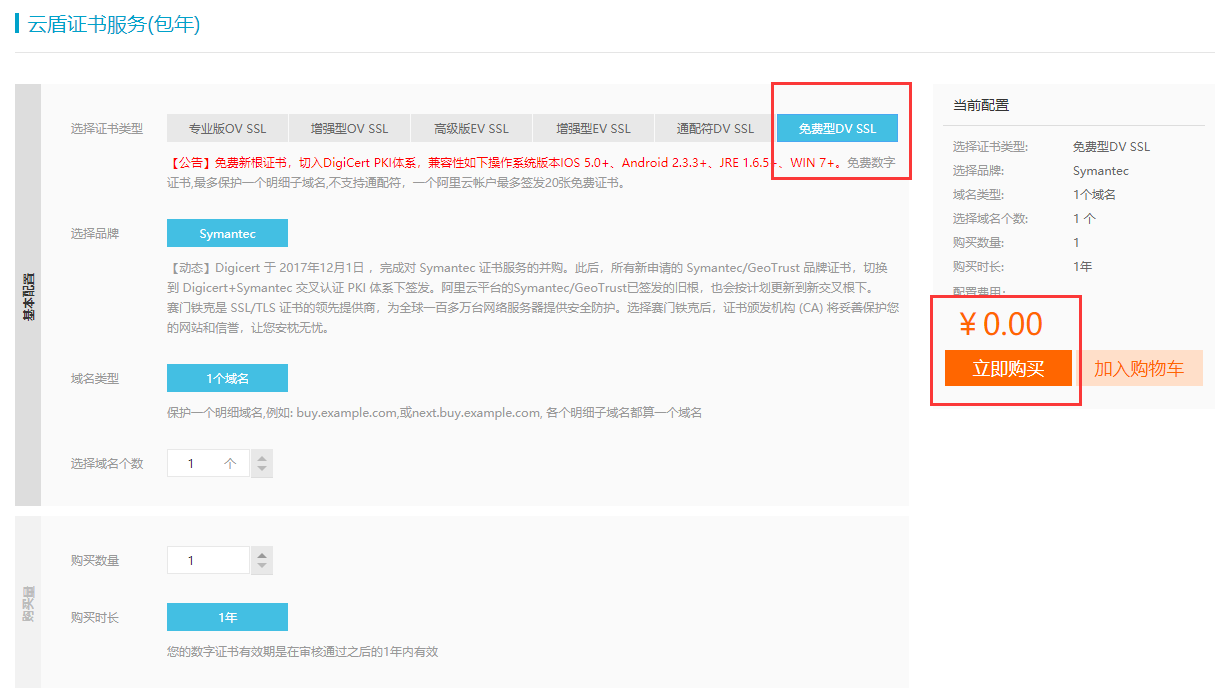Click the 立即购买 button
The image size is (1232, 697).
pos(1008,368)
